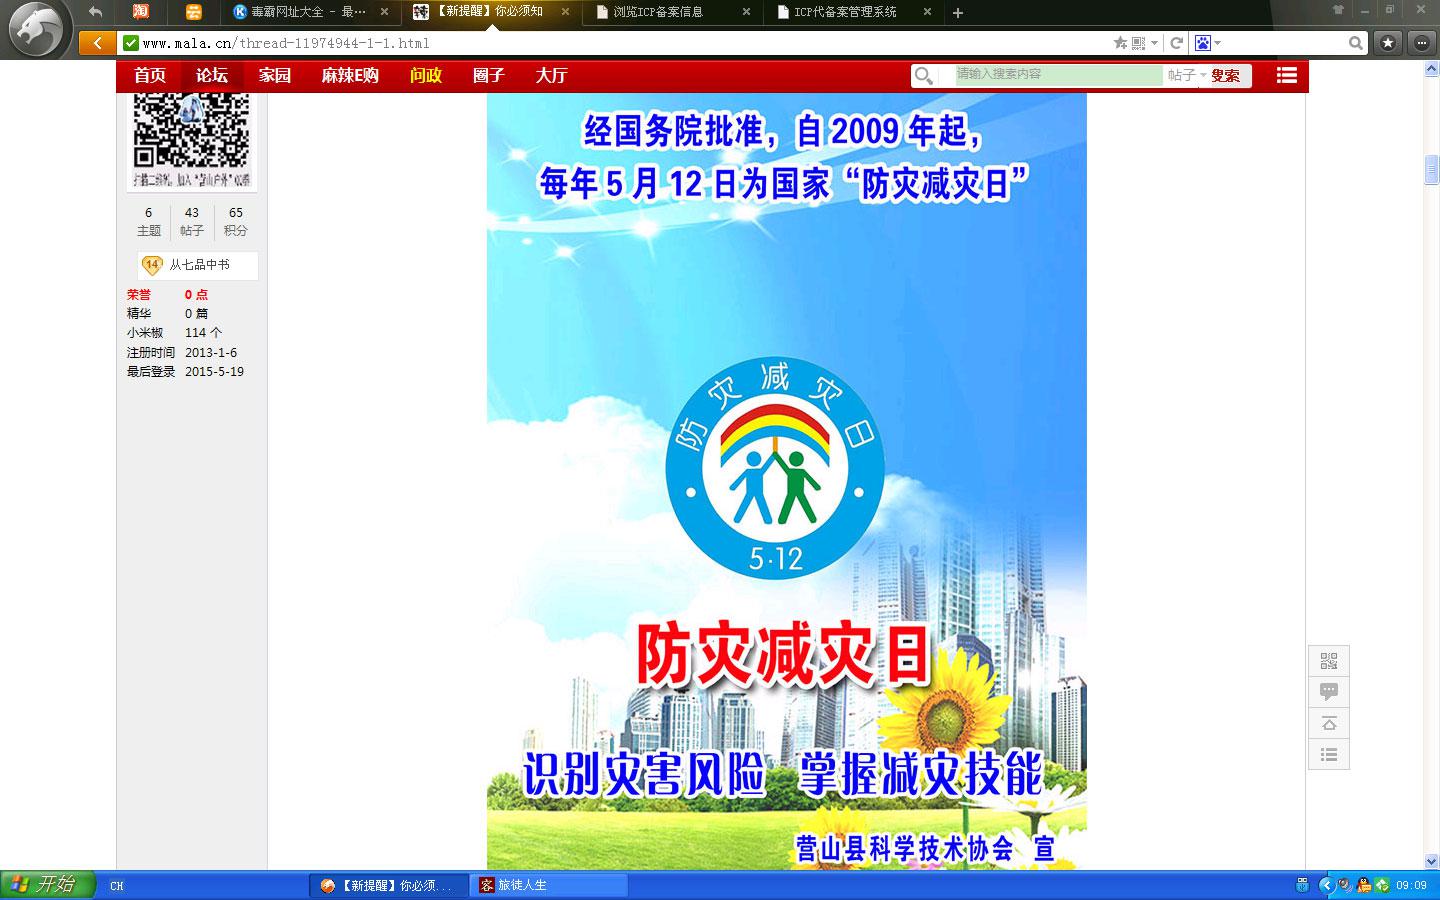Viewport: 1440px width, 900px height.
Task: Open the pinned orange-icon tab
Action: tap(194, 12)
